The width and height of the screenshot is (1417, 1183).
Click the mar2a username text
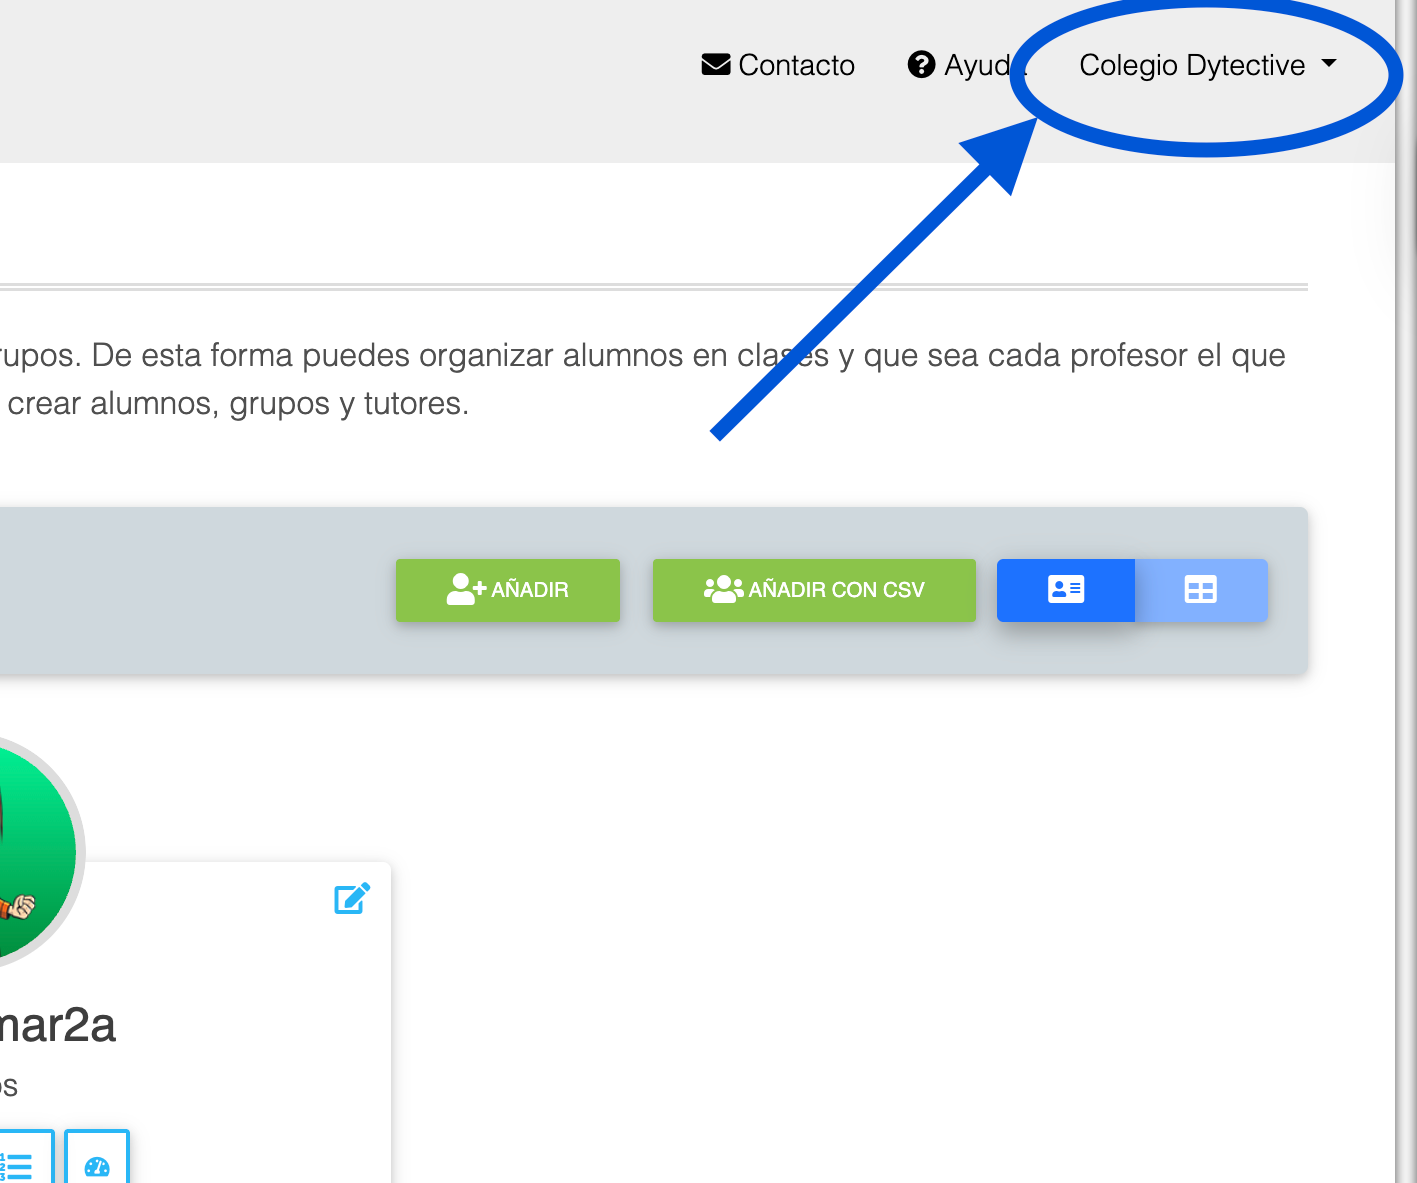[x=57, y=1026]
